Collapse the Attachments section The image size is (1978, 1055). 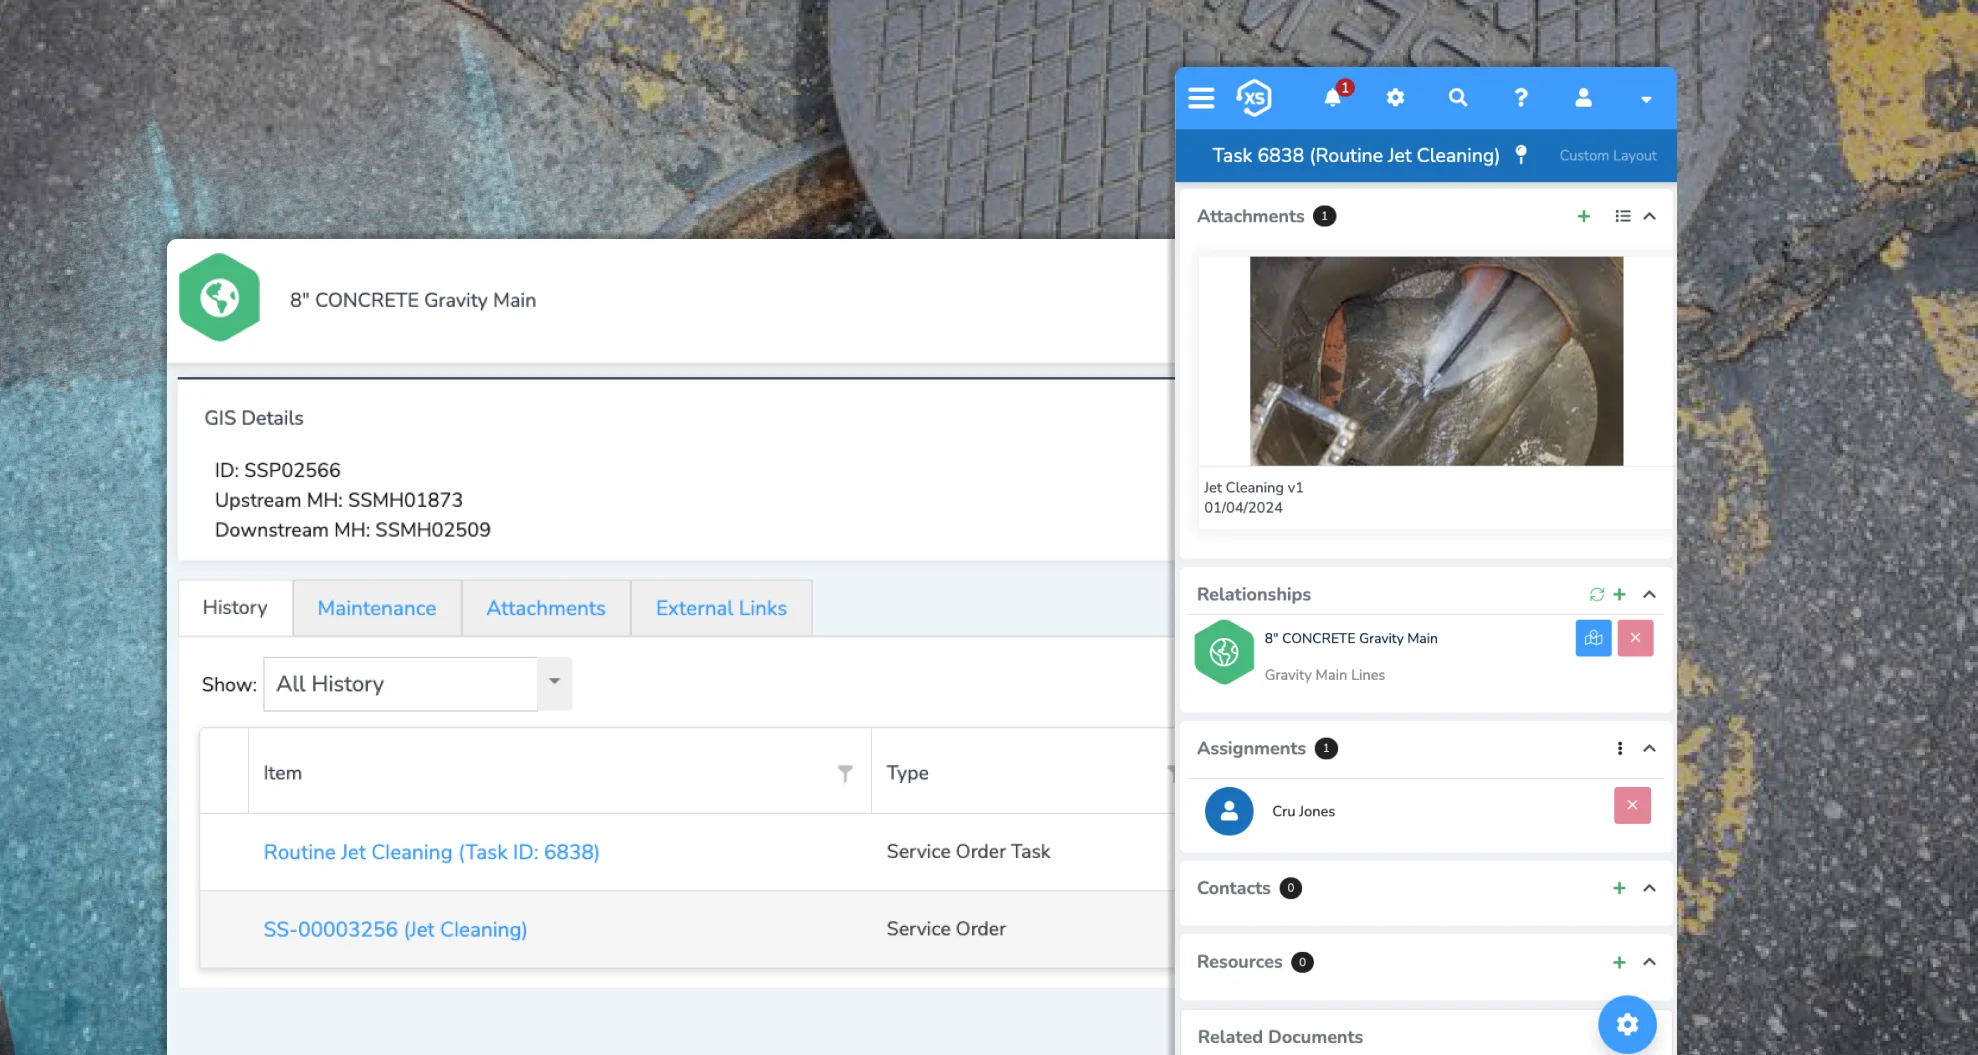pos(1650,217)
